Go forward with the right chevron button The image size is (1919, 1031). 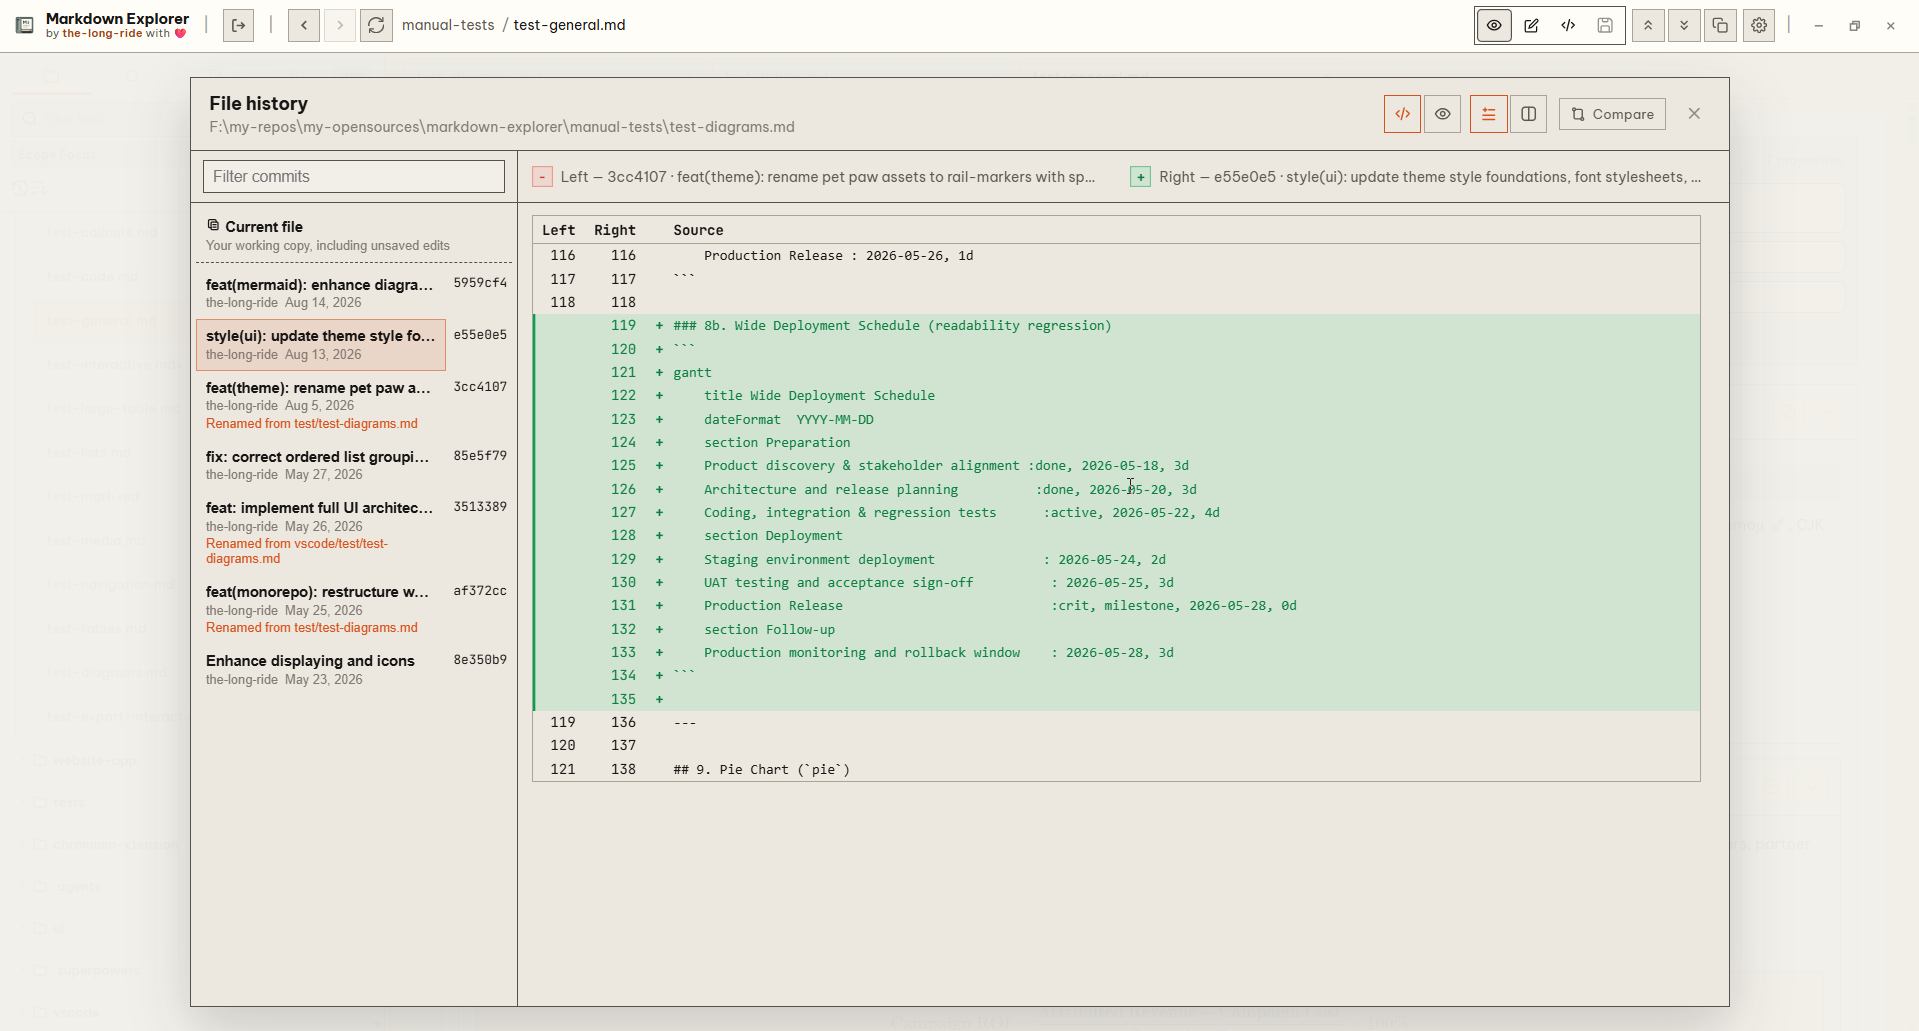click(x=340, y=25)
